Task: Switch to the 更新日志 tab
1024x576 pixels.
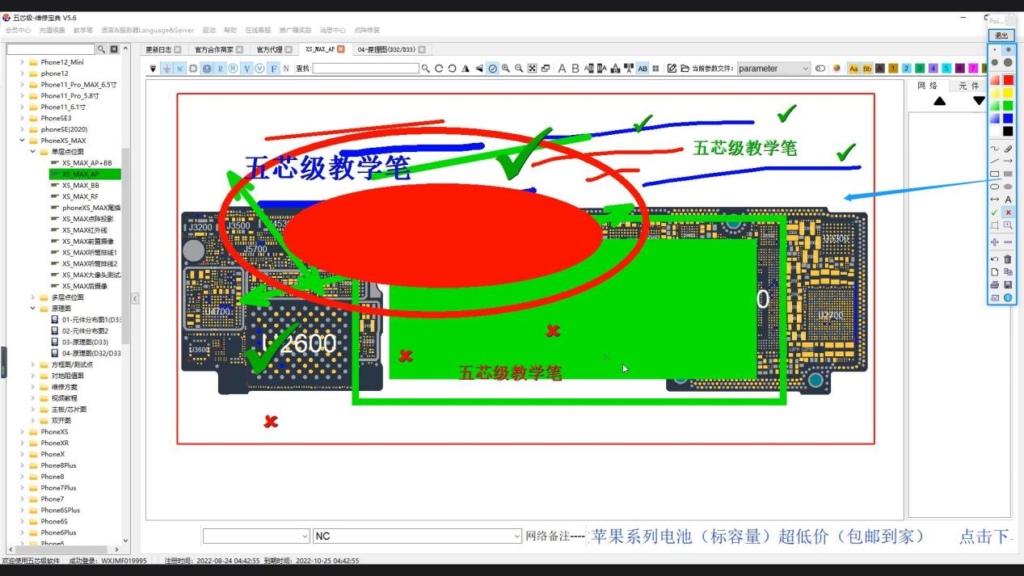Action: [159, 50]
